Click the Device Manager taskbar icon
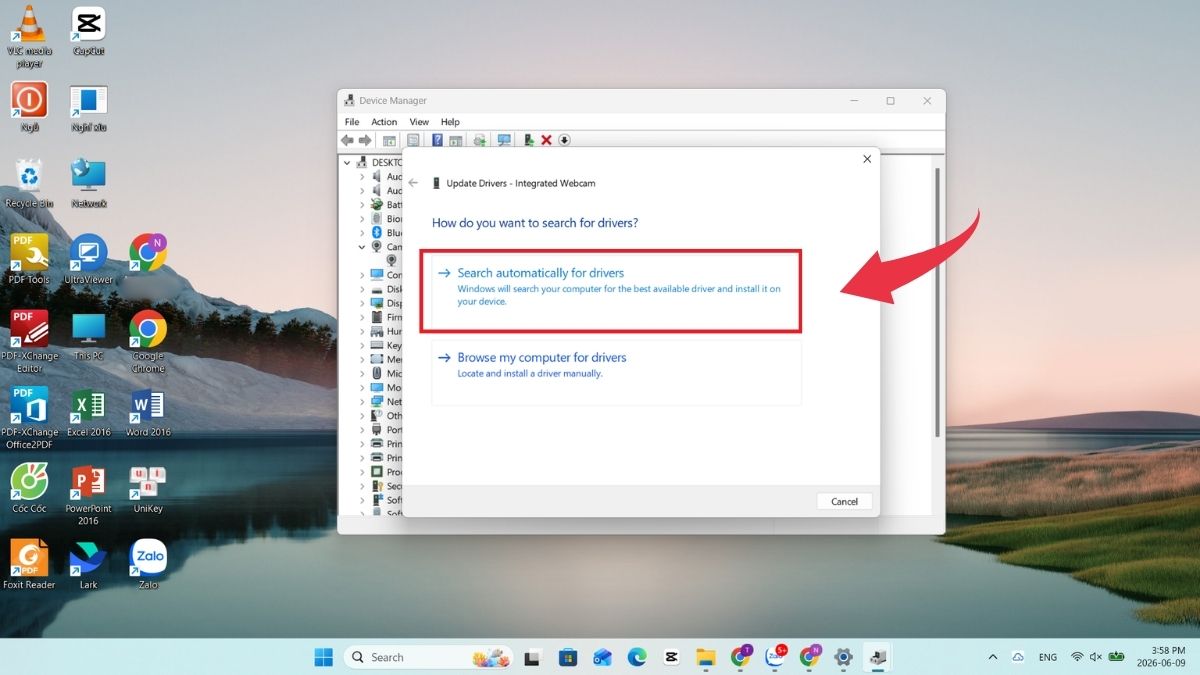The width and height of the screenshot is (1200, 675). [x=877, y=657]
